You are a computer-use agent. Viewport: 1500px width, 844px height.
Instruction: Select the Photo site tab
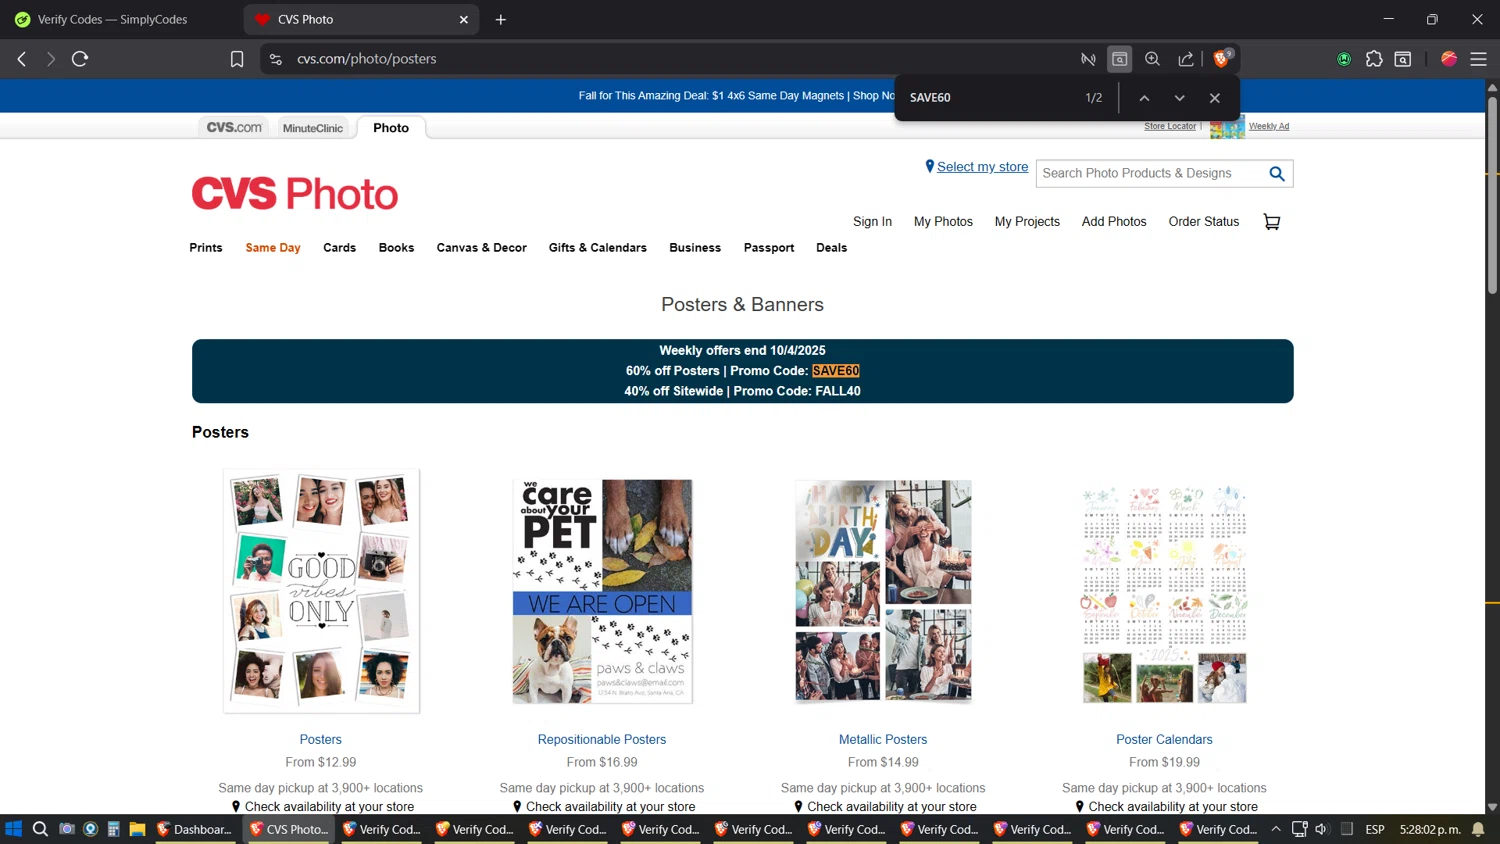click(x=391, y=127)
